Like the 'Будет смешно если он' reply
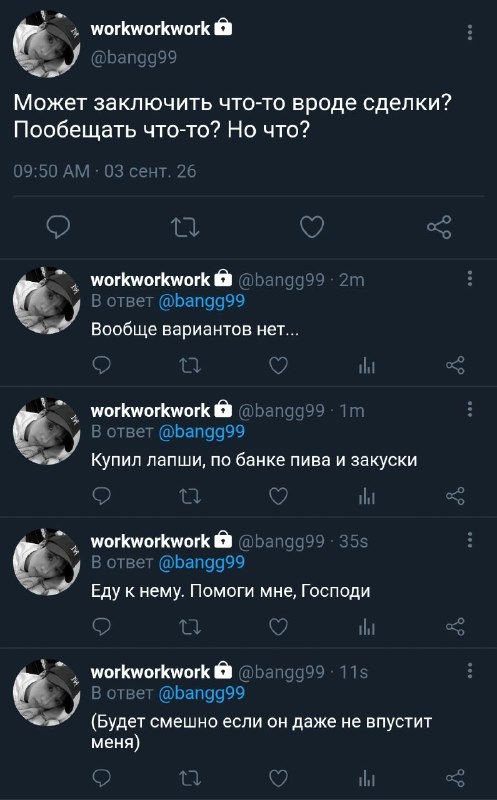This screenshot has width=497, height=800. click(x=278, y=778)
